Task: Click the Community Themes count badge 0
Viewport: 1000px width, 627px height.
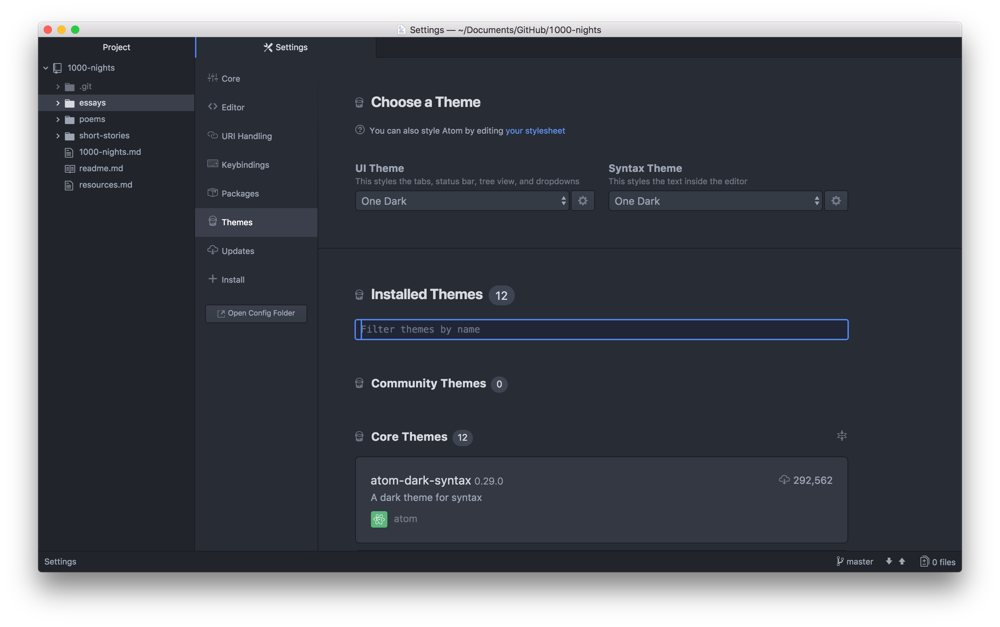Action: tap(499, 384)
